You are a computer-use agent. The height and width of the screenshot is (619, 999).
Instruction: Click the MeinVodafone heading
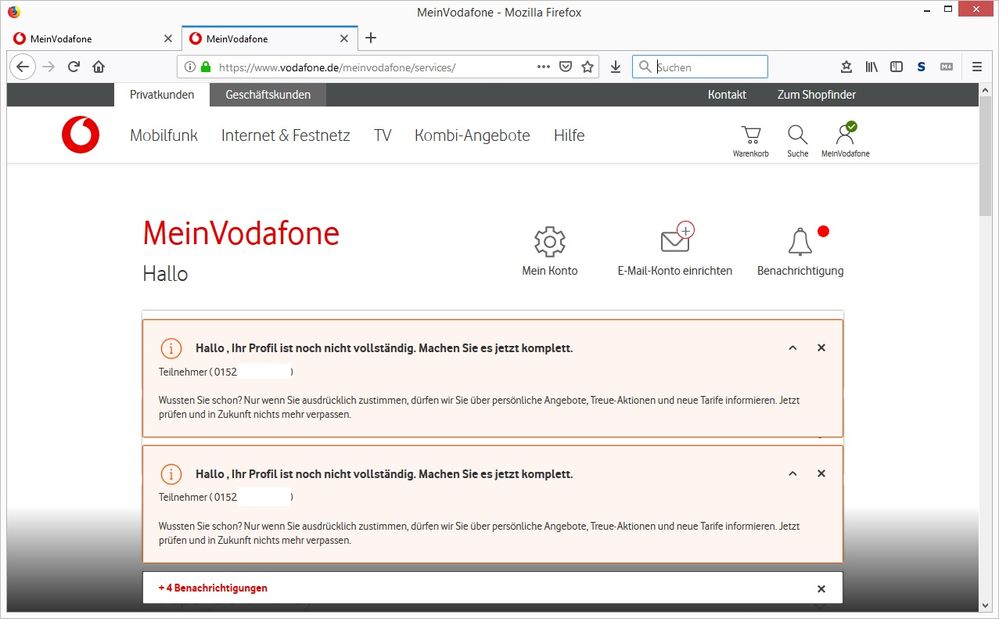pyautogui.click(x=241, y=233)
